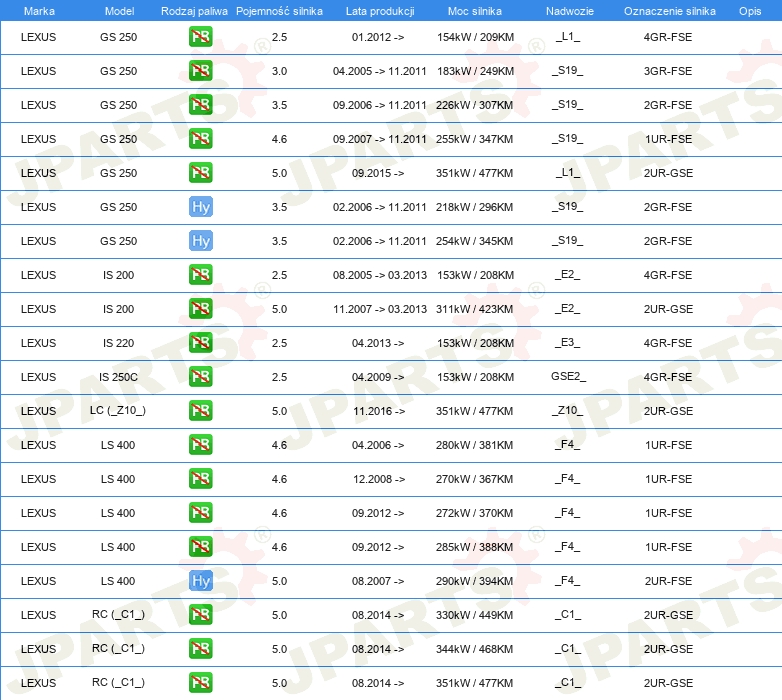Click the petrol fuel icon in IS 250C row
The width and height of the screenshot is (782, 700).
(201, 377)
